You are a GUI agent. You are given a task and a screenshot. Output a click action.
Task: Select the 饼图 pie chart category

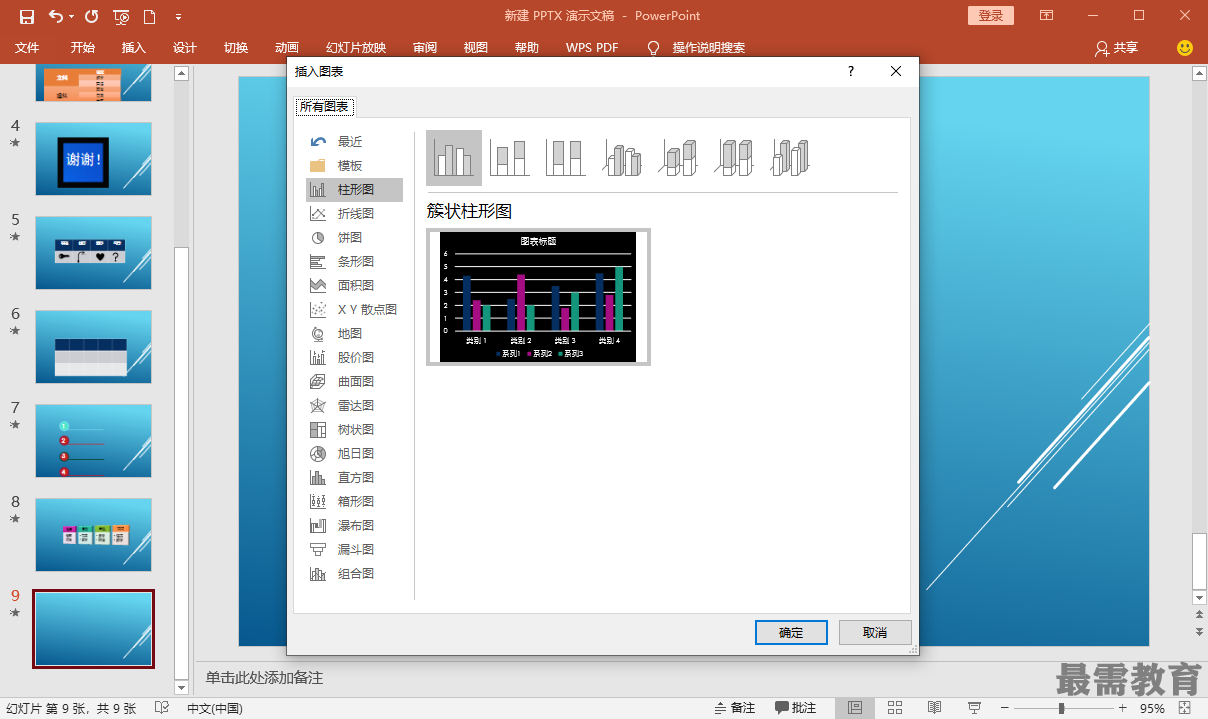pos(354,238)
